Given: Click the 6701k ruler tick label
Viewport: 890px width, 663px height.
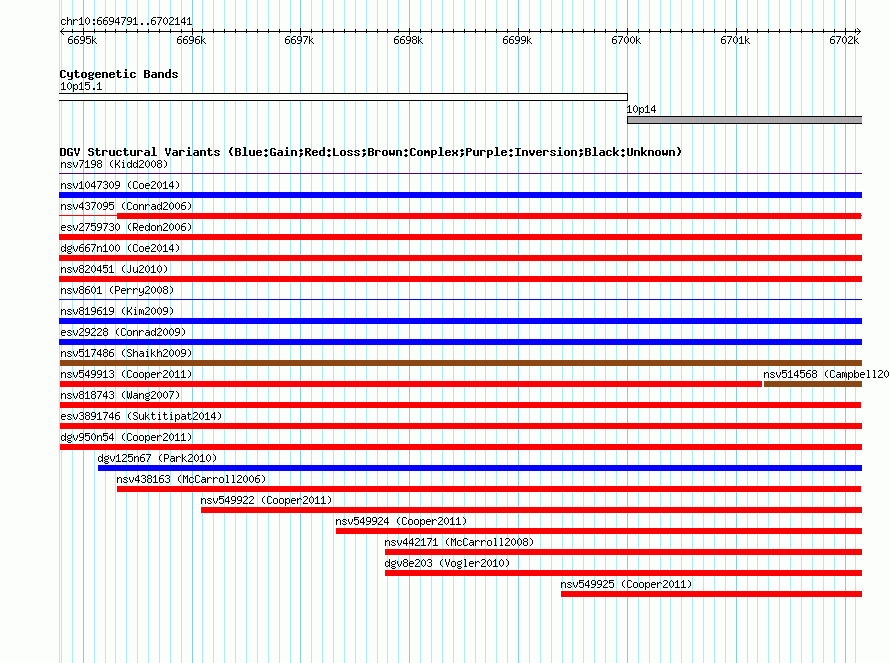Looking at the screenshot, I should click(735, 40).
